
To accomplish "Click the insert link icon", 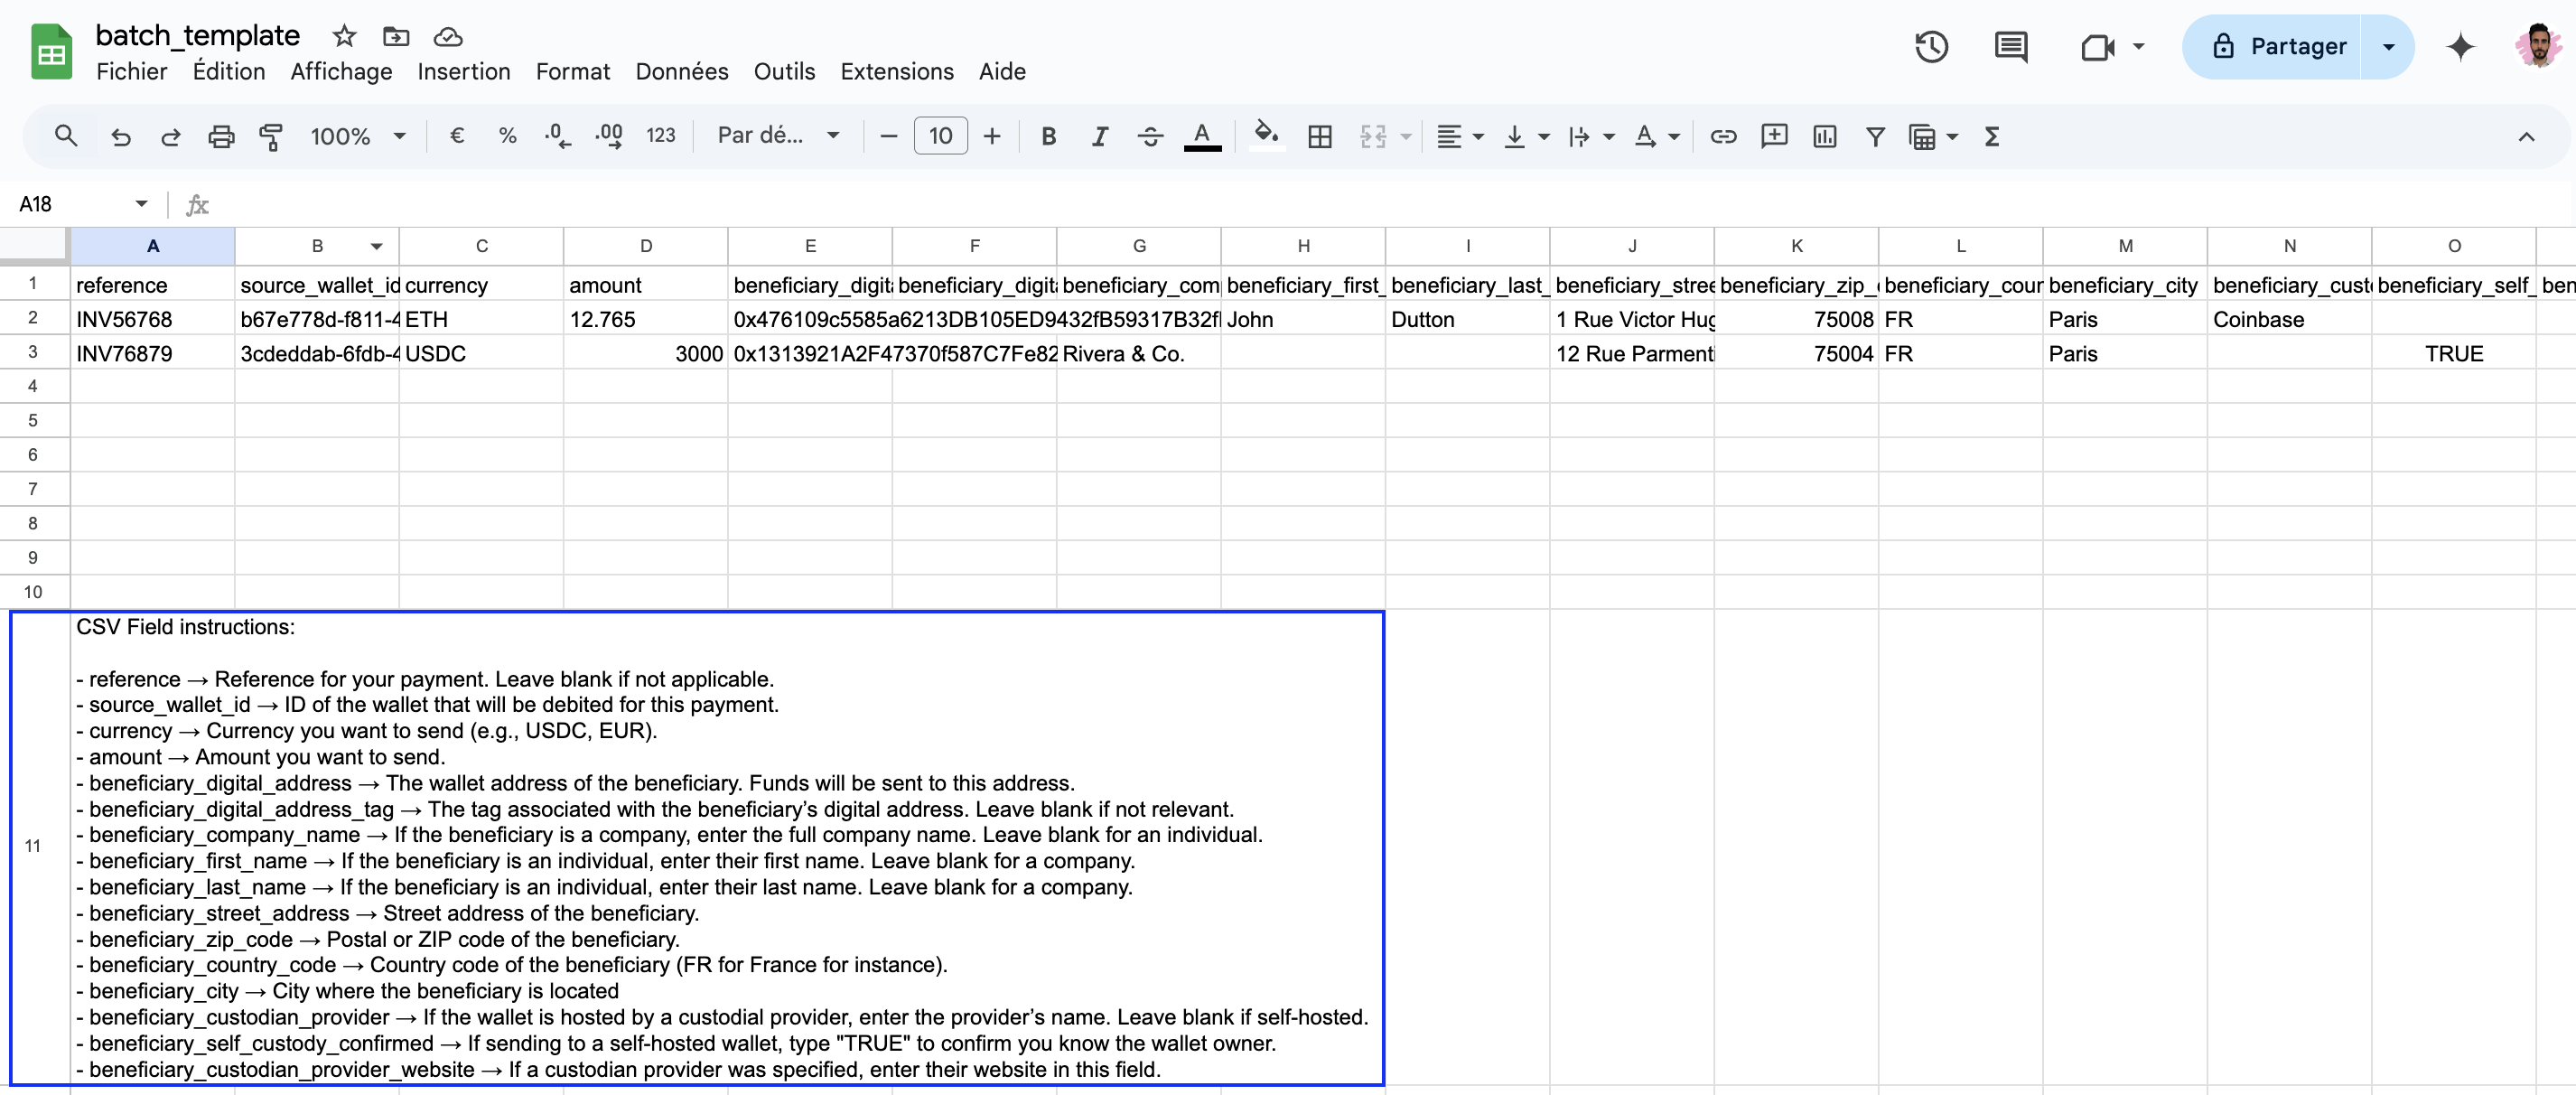I will (x=1723, y=136).
